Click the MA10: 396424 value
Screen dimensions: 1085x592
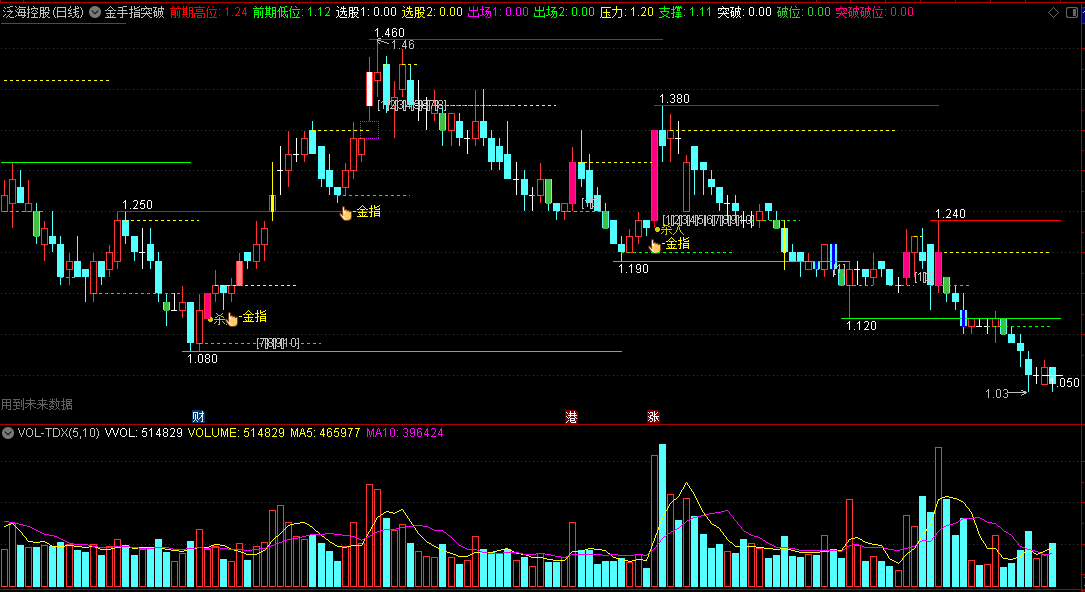(405, 433)
